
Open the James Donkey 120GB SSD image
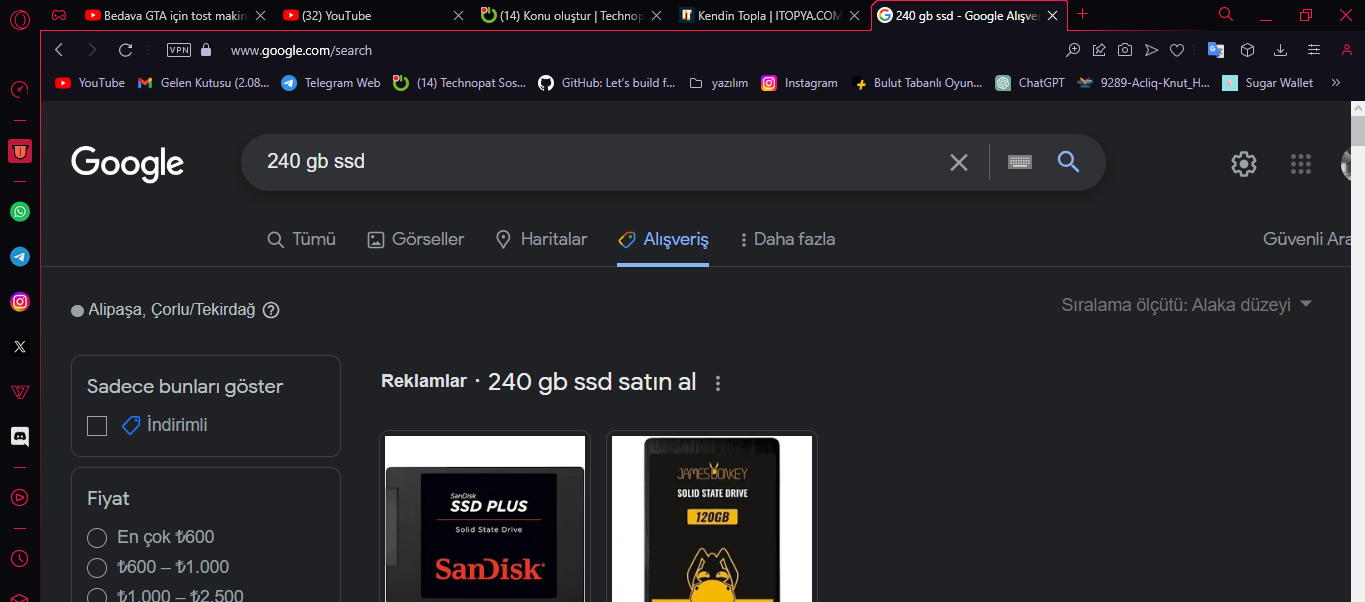[x=711, y=519]
